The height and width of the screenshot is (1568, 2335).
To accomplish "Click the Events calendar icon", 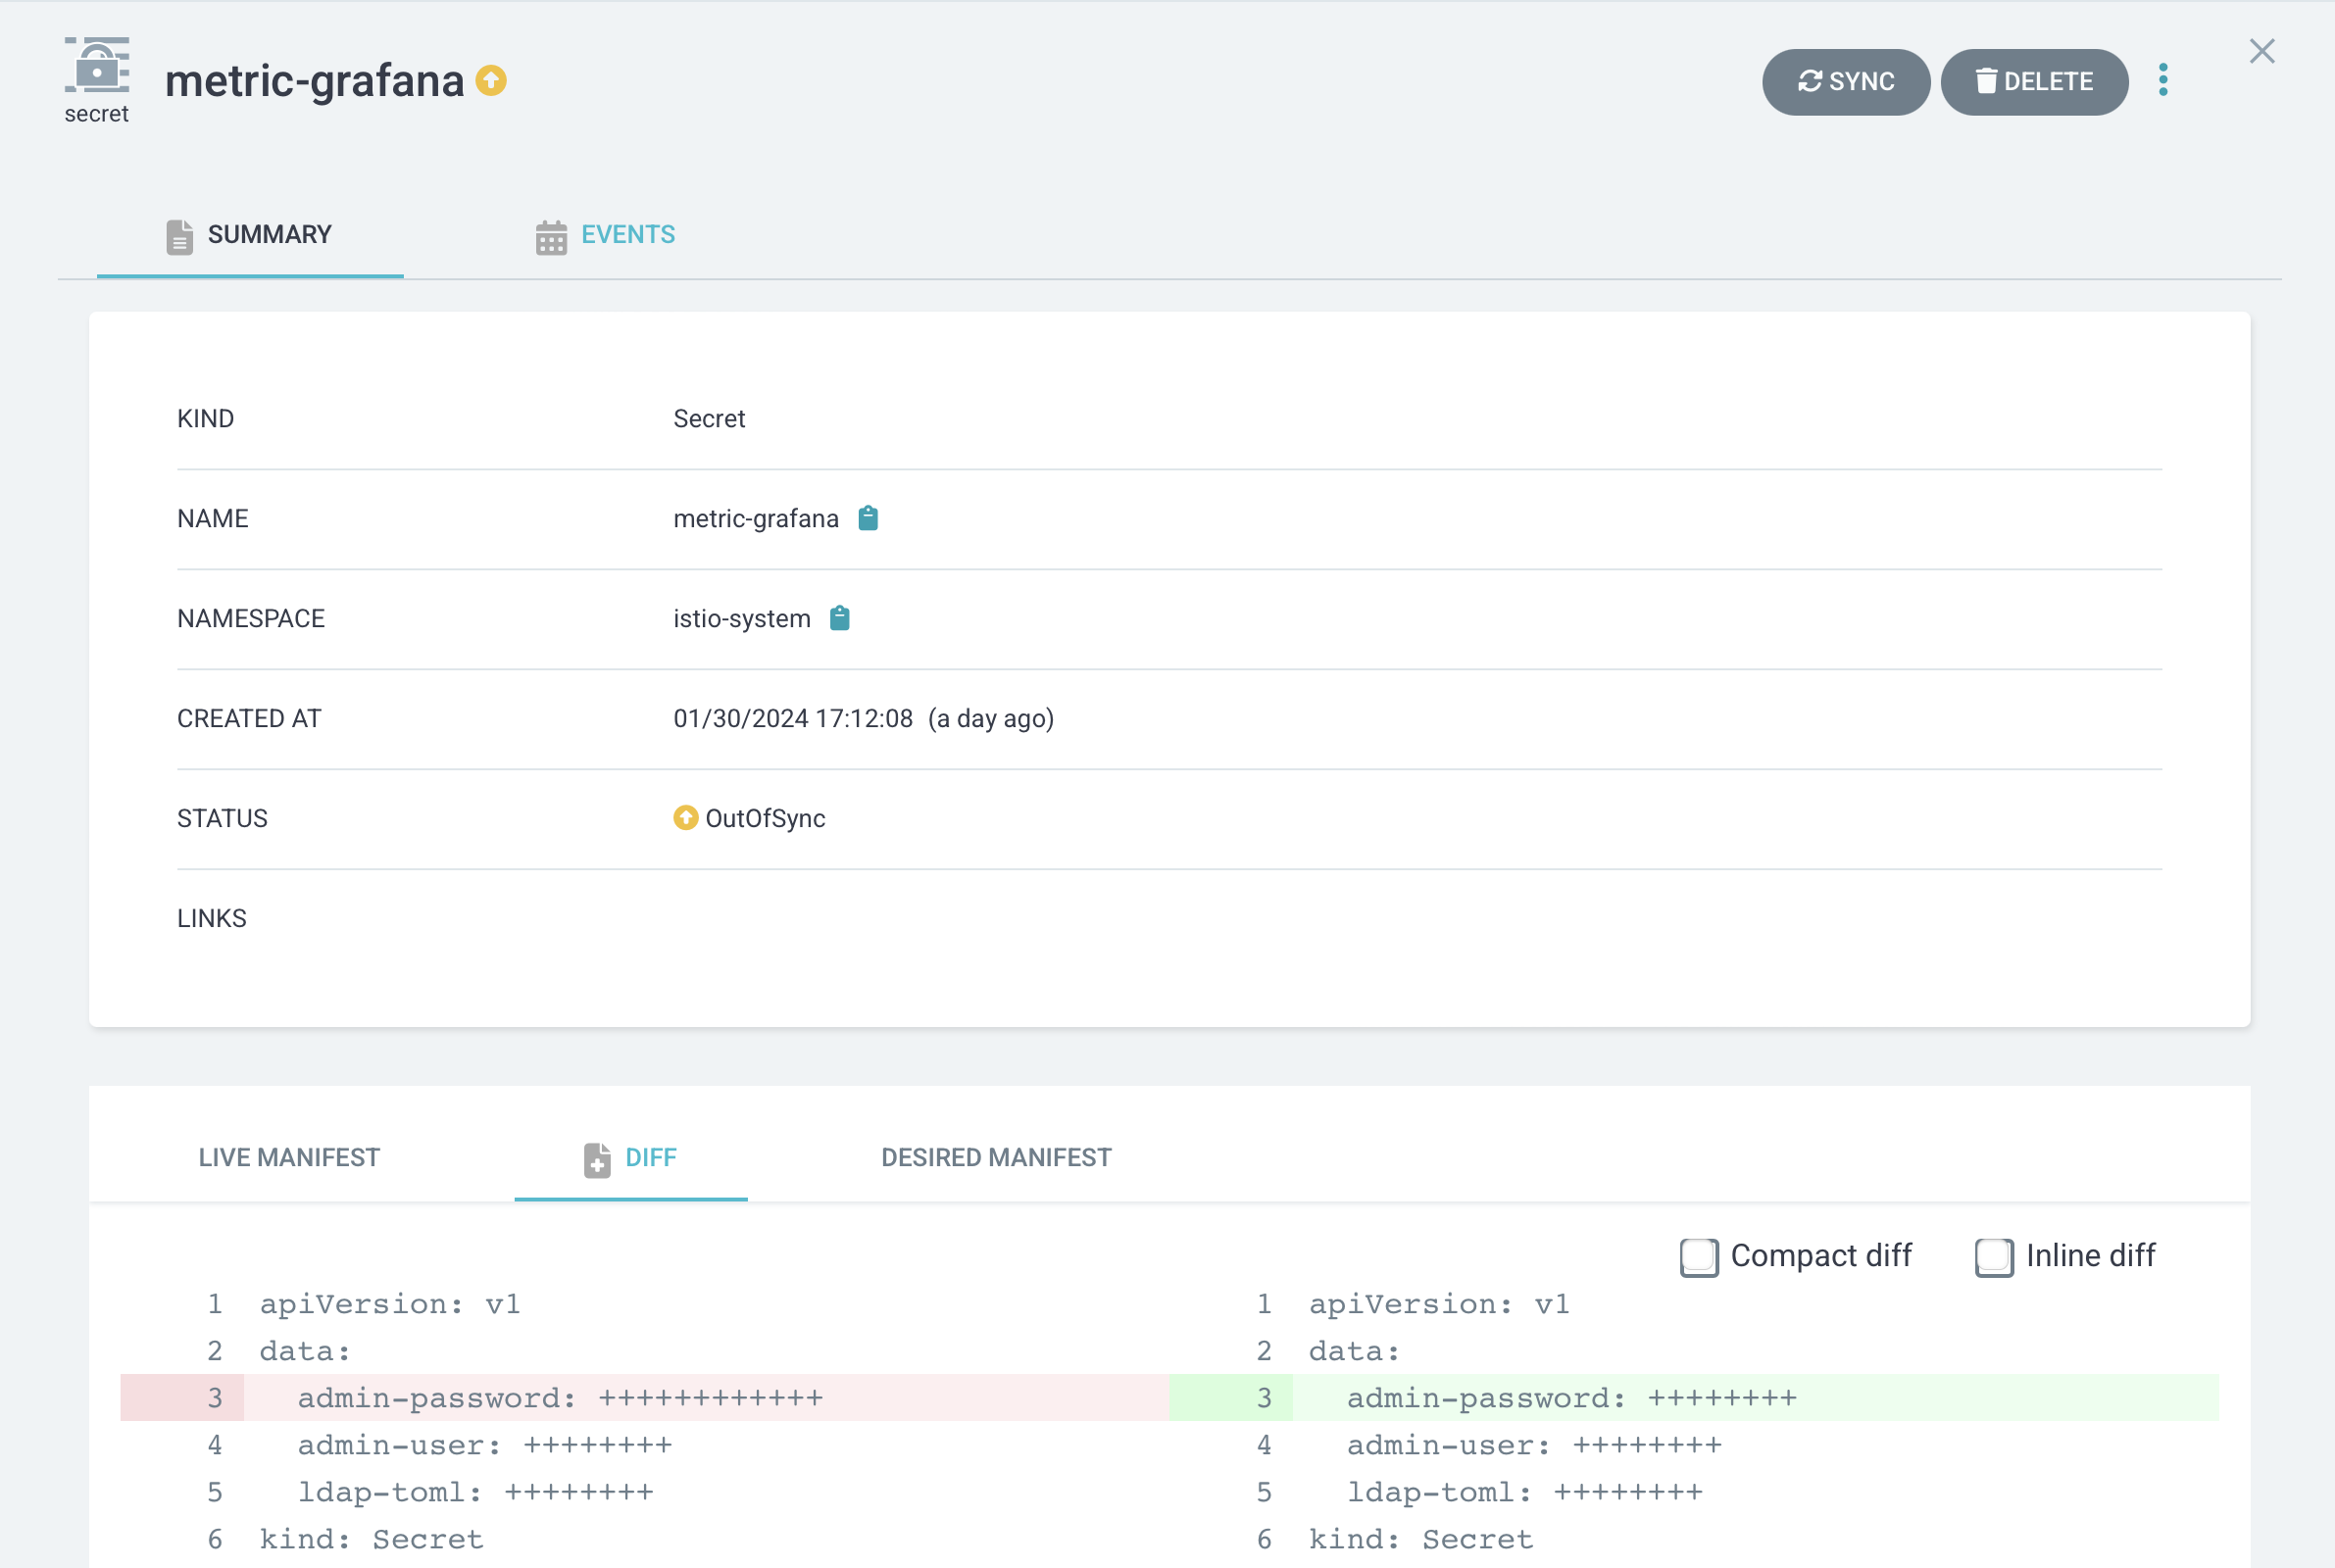I will (x=551, y=237).
